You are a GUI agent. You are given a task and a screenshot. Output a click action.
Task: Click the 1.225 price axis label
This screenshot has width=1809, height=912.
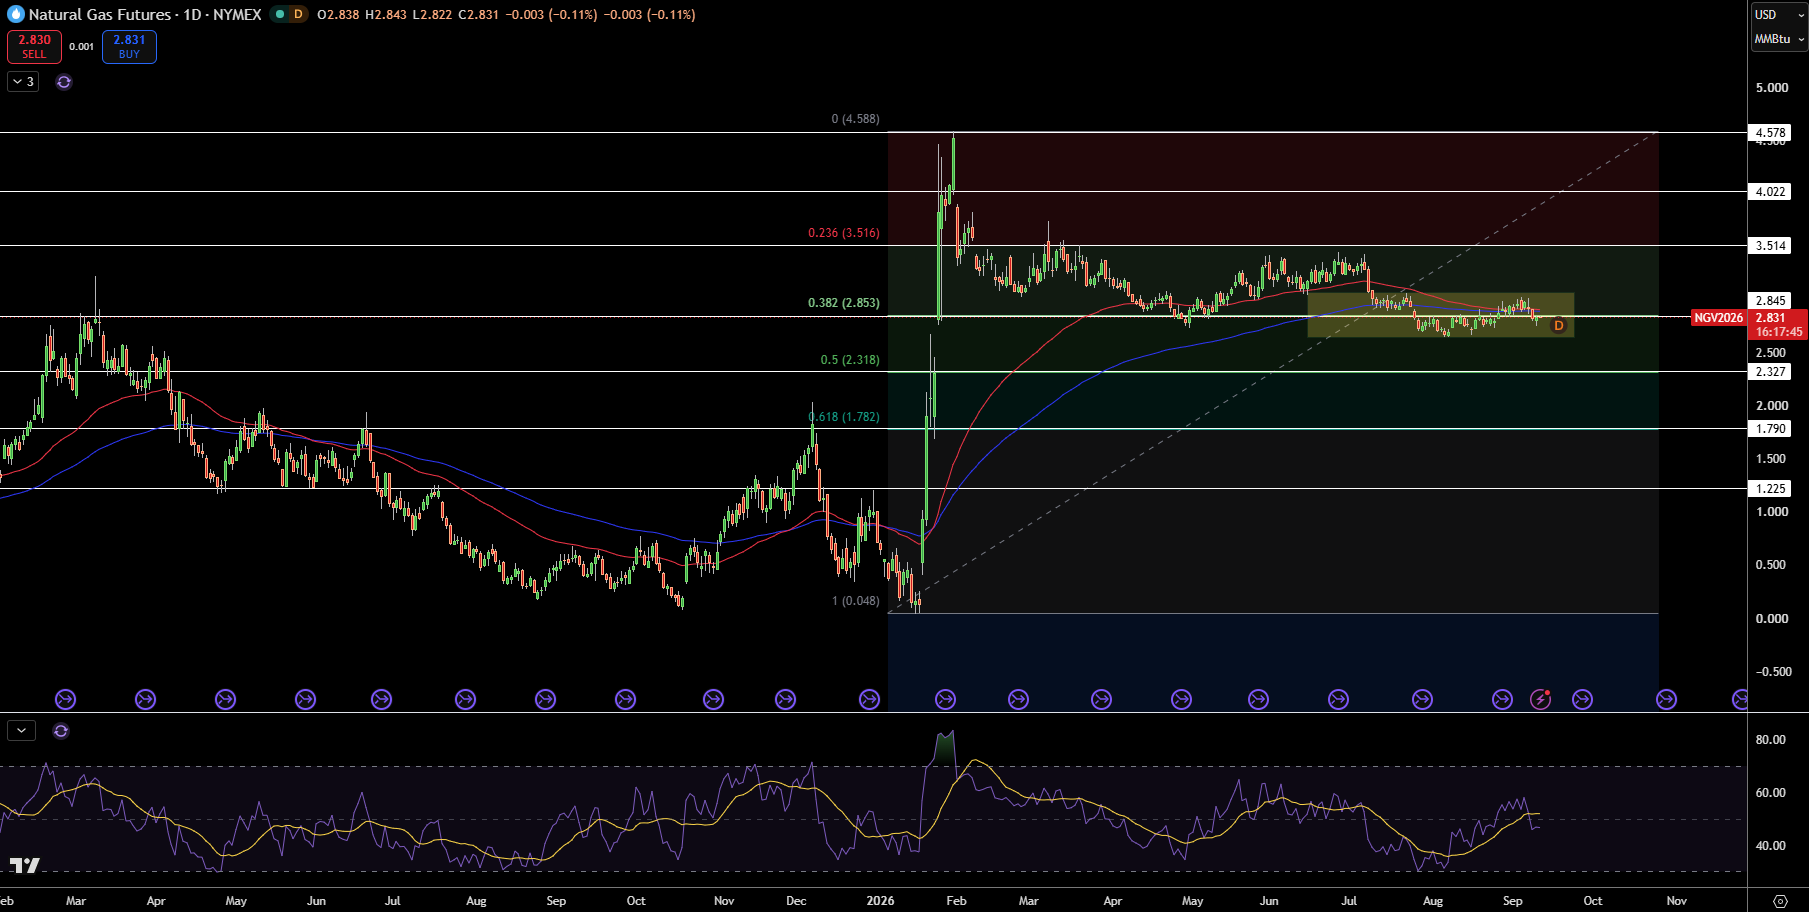coord(1770,488)
